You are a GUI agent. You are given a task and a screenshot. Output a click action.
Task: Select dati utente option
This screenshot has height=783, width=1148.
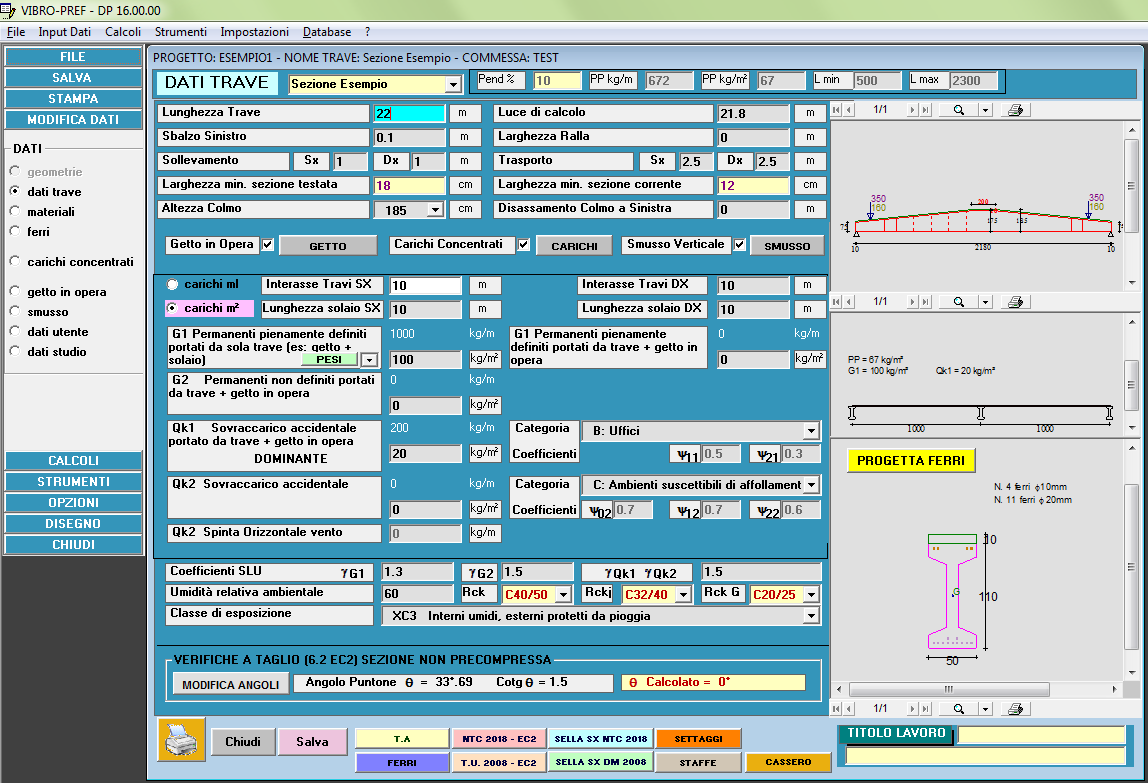click(15, 331)
